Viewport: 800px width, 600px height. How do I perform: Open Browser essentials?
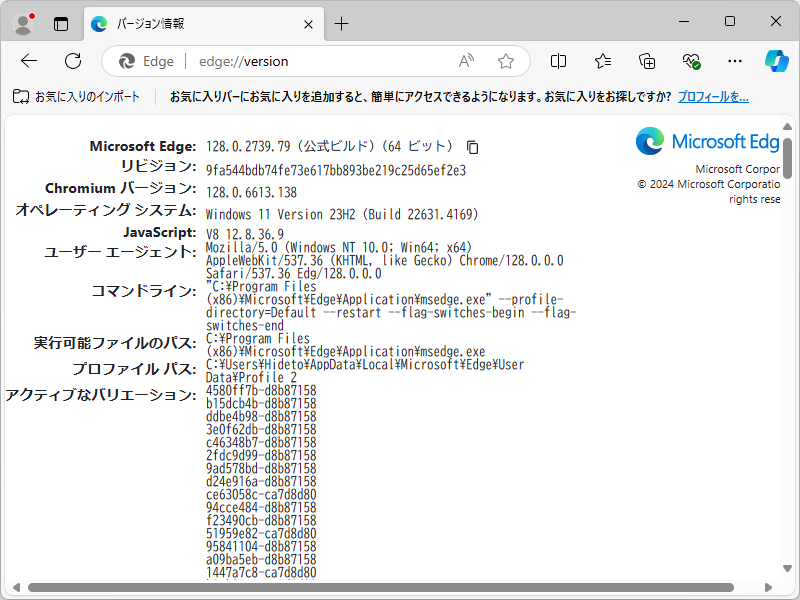tap(692, 61)
